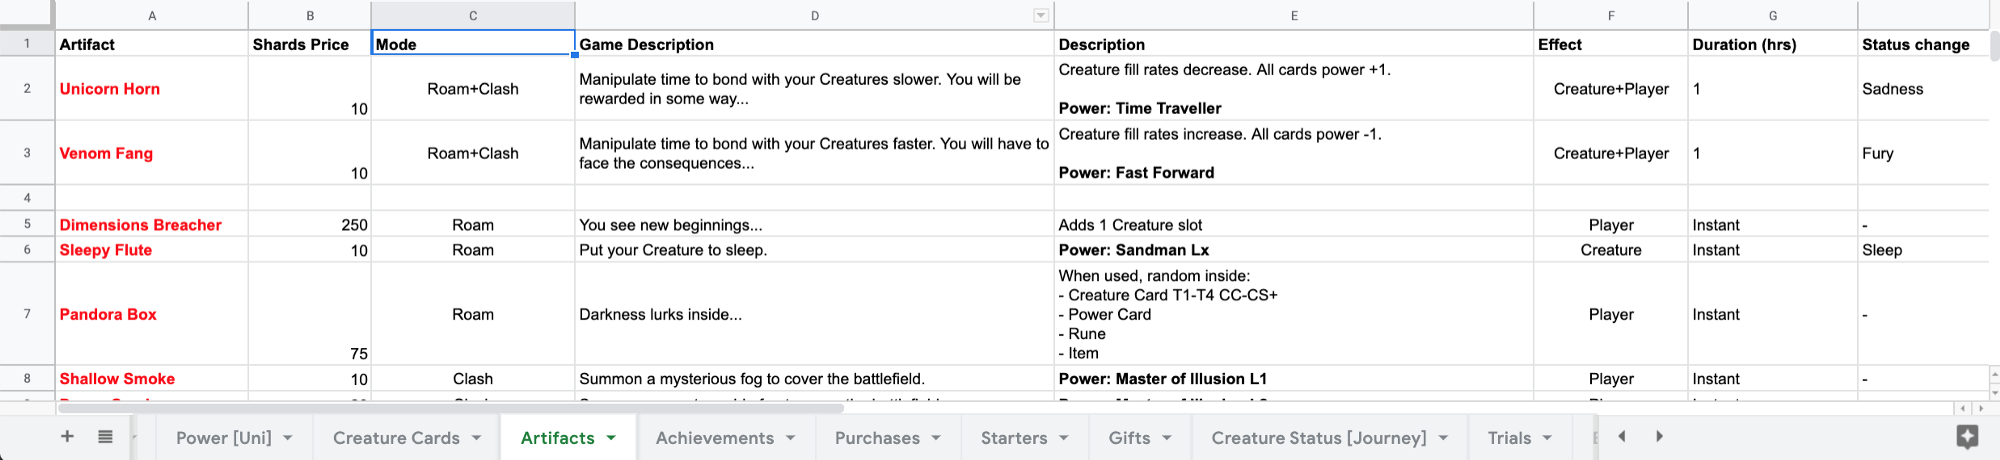
Task: Select the column E header
Action: click(1293, 15)
